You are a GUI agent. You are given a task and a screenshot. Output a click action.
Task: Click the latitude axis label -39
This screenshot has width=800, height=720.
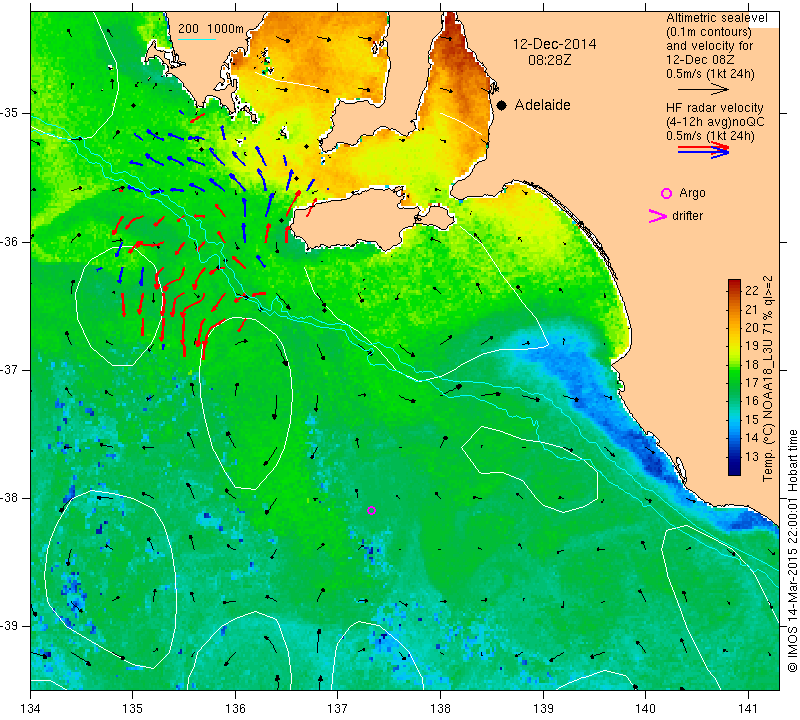(x=11, y=626)
